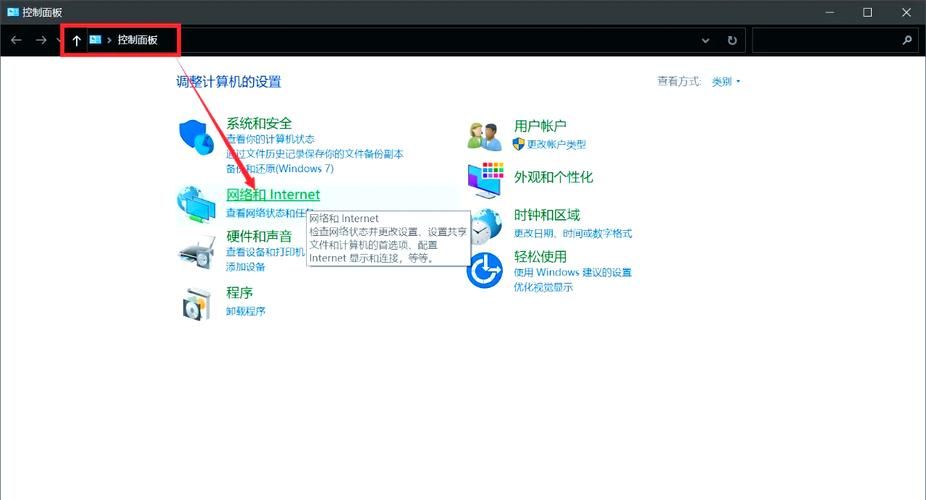
Task: Open 查看你的计算机状态 link
Action: [x=270, y=139]
